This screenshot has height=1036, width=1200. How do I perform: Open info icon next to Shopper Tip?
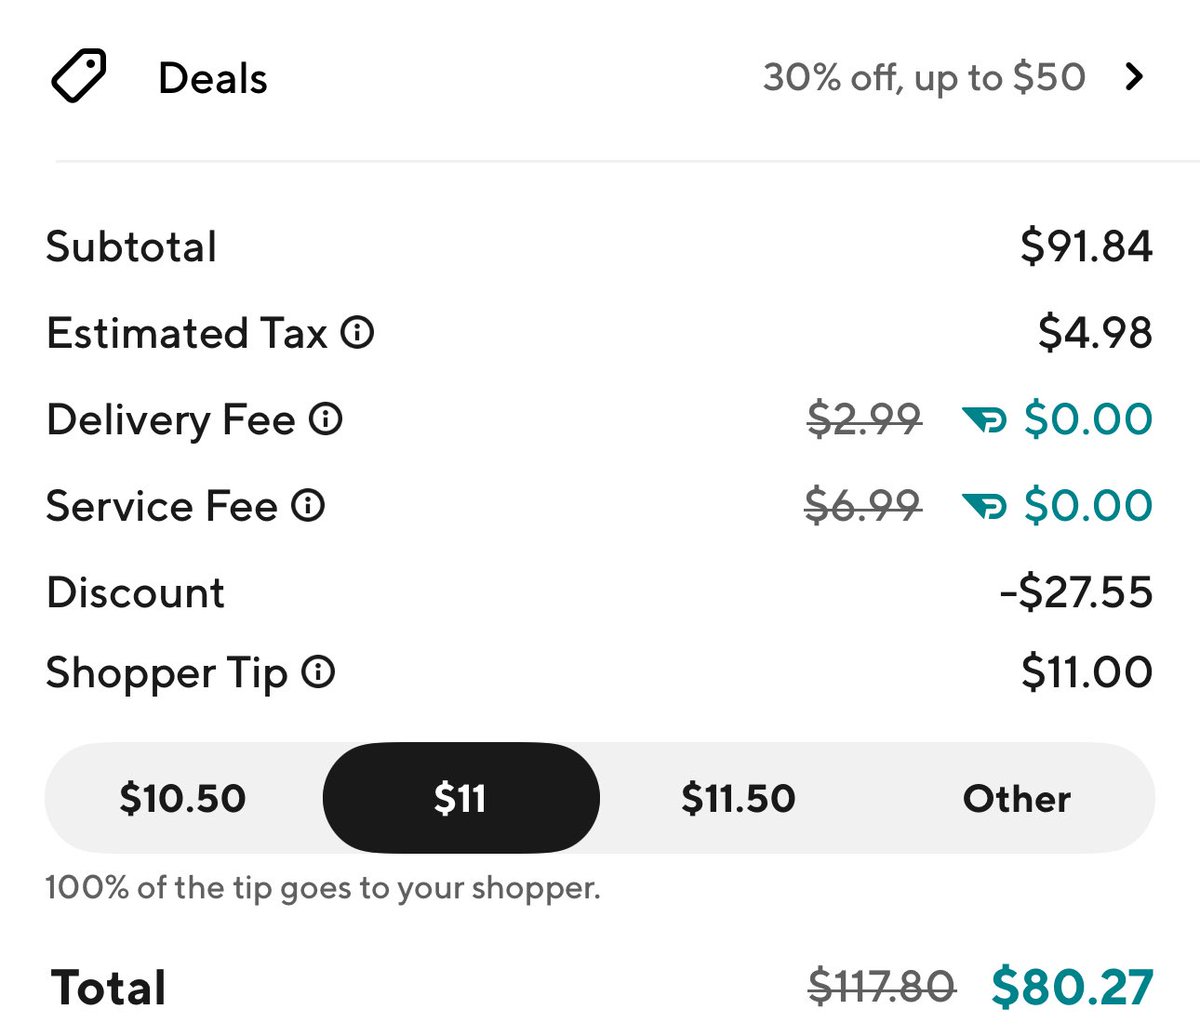pyautogui.click(x=318, y=672)
